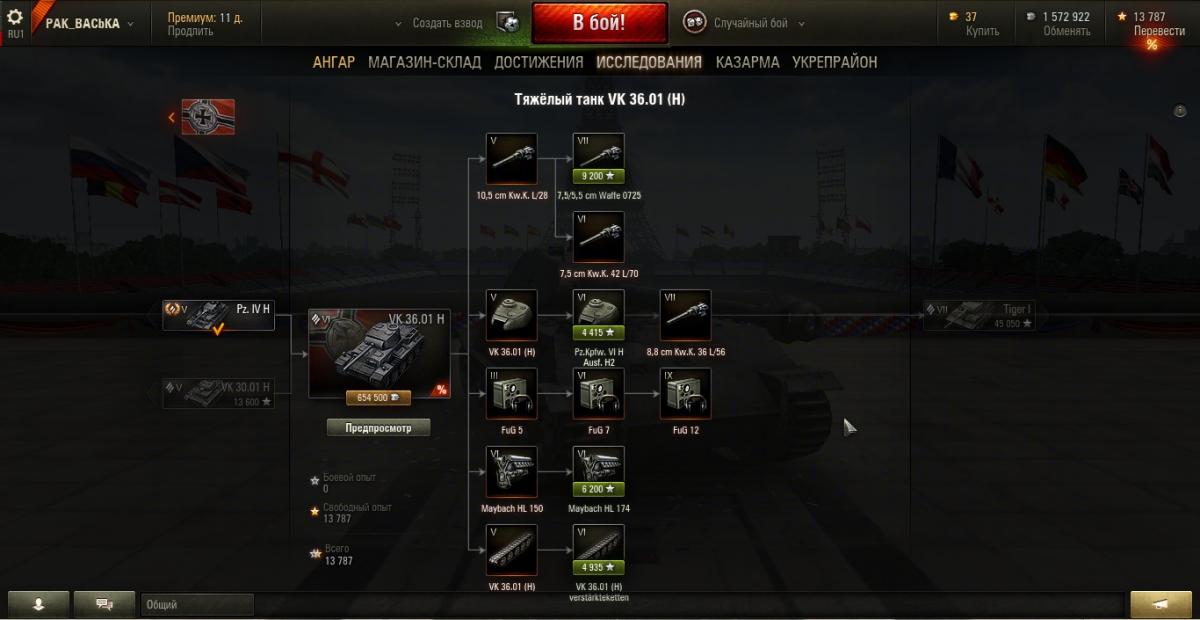Click the Предпросмотр preview button
This screenshot has width=1200, height=620.
[379, 427]
